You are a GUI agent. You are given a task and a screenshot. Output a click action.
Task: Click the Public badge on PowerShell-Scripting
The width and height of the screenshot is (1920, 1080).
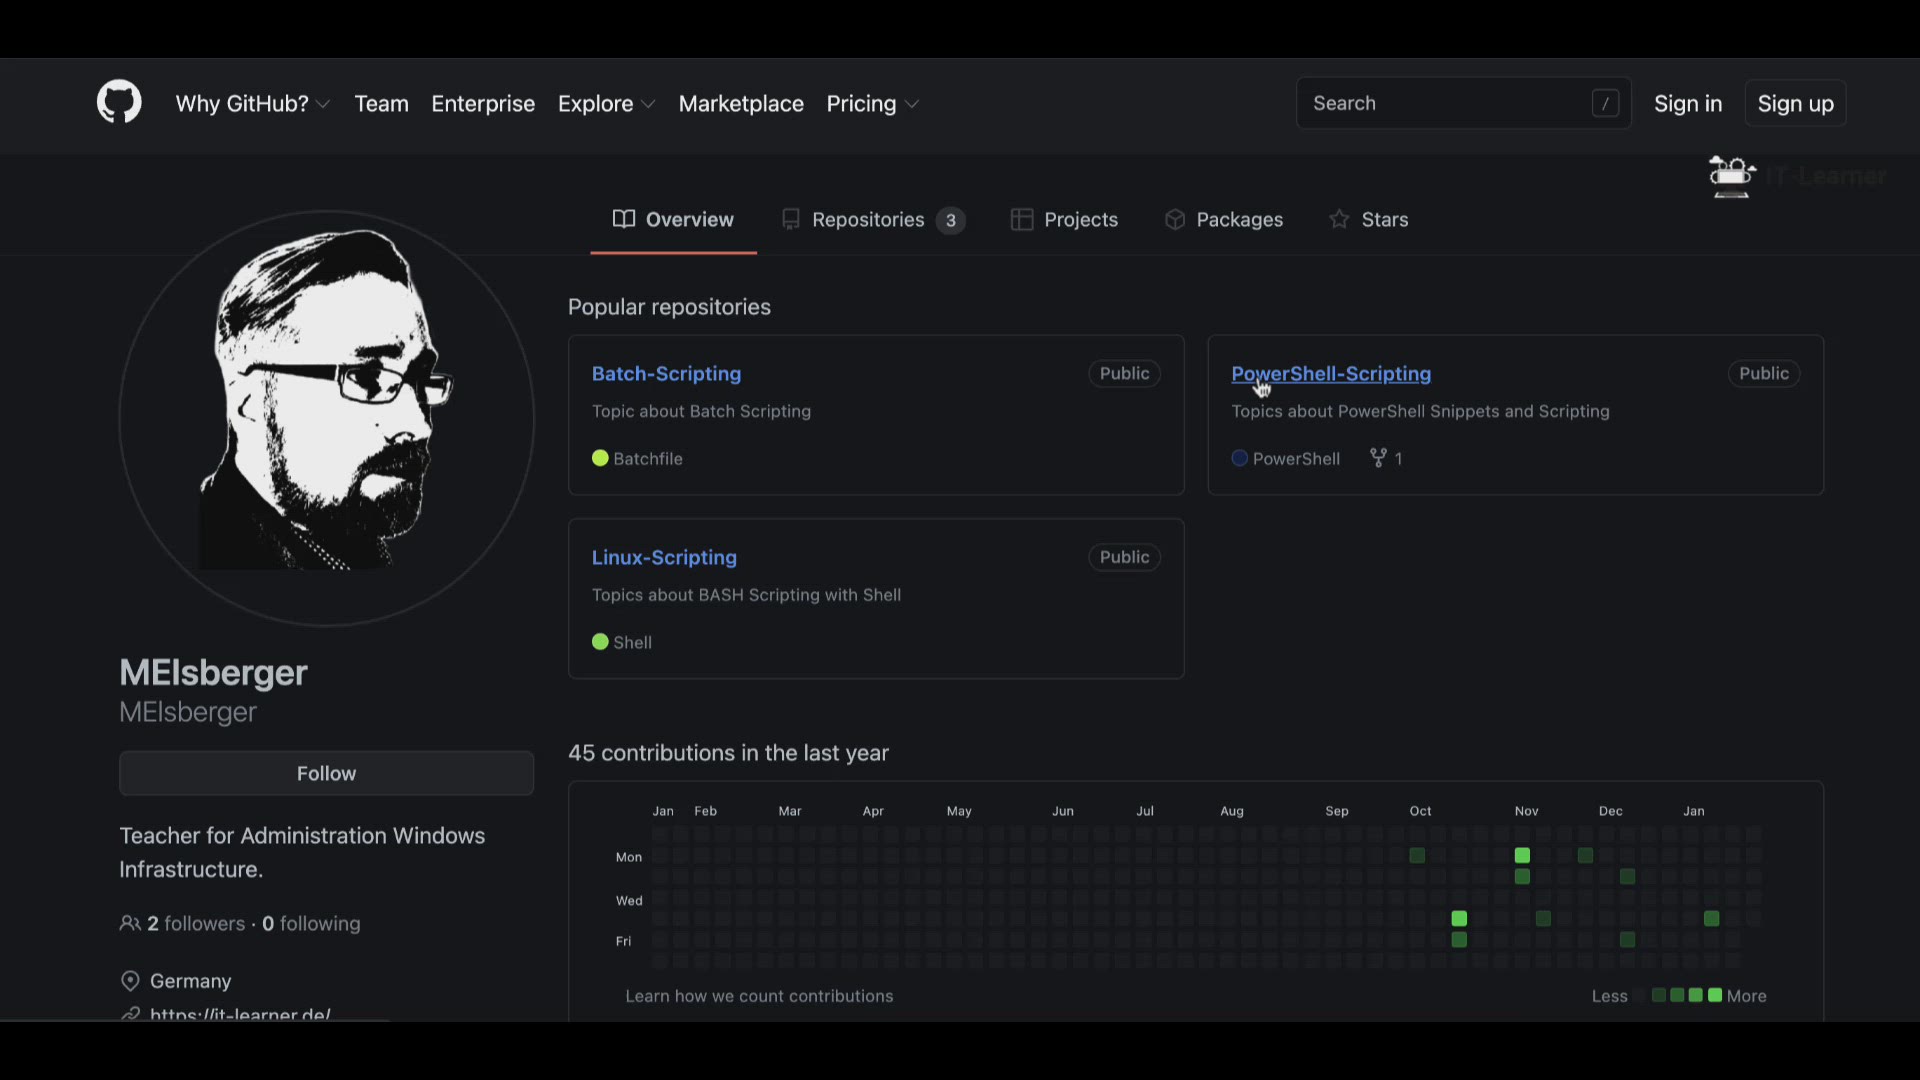click(1764, 373)
